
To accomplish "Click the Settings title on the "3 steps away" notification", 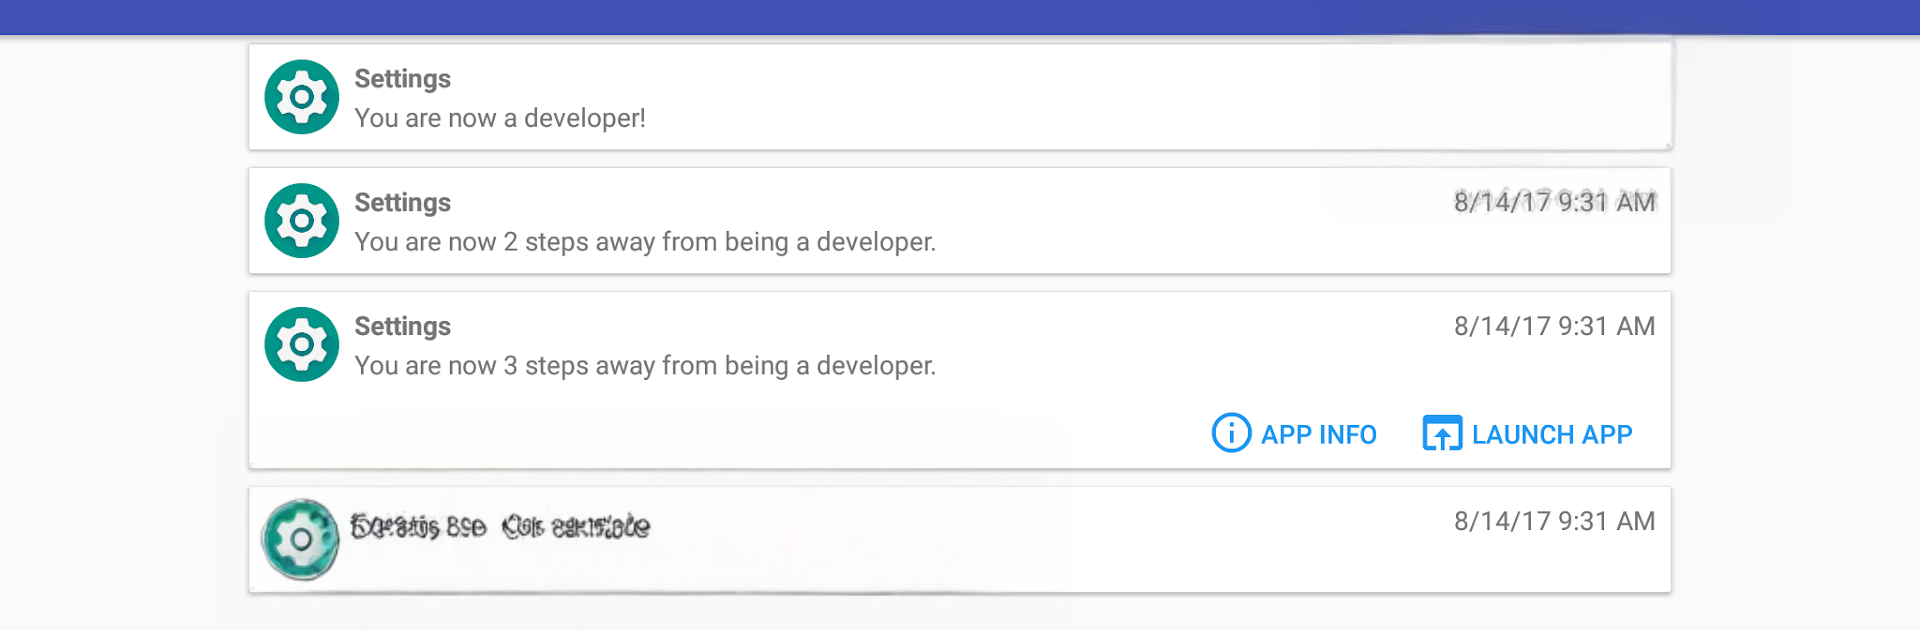I will coord(403,327).
